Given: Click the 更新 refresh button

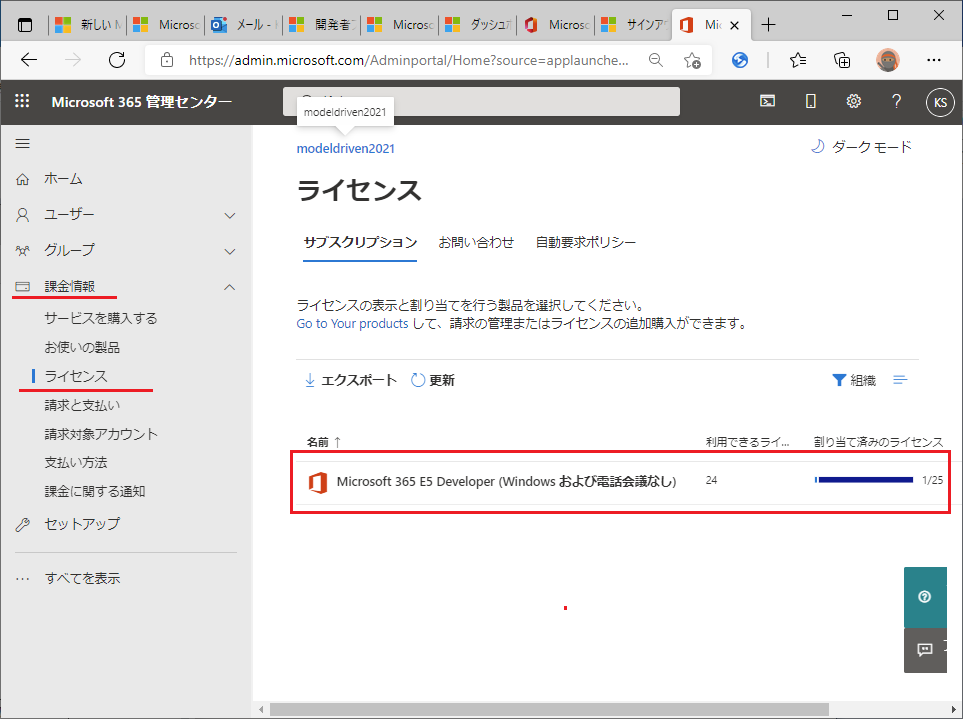Looking at the screenshot, I should pyautogui.click(x=433, y=380).
